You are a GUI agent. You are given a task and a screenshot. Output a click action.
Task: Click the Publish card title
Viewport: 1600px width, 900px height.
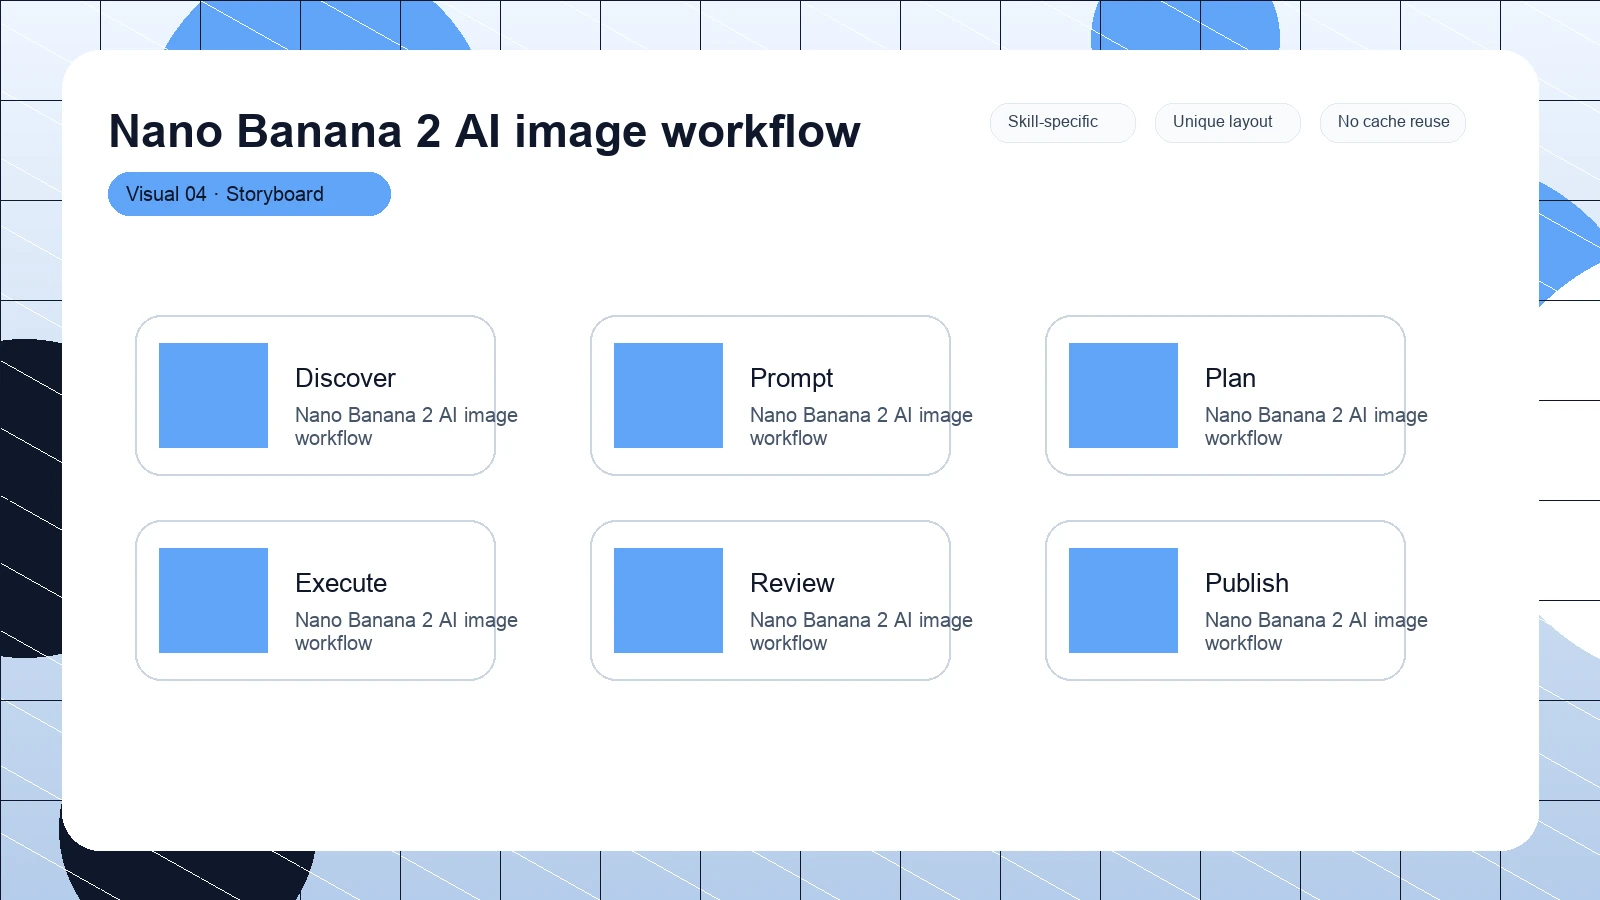pyautogui.click(x=1247, y=583)
